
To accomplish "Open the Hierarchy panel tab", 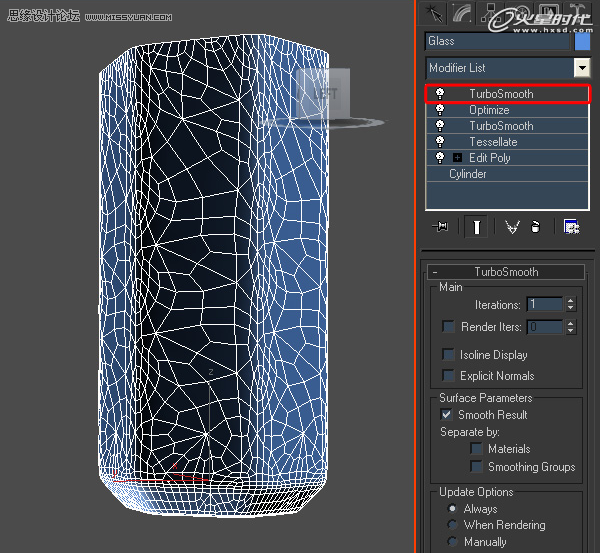I will [490, 13].
